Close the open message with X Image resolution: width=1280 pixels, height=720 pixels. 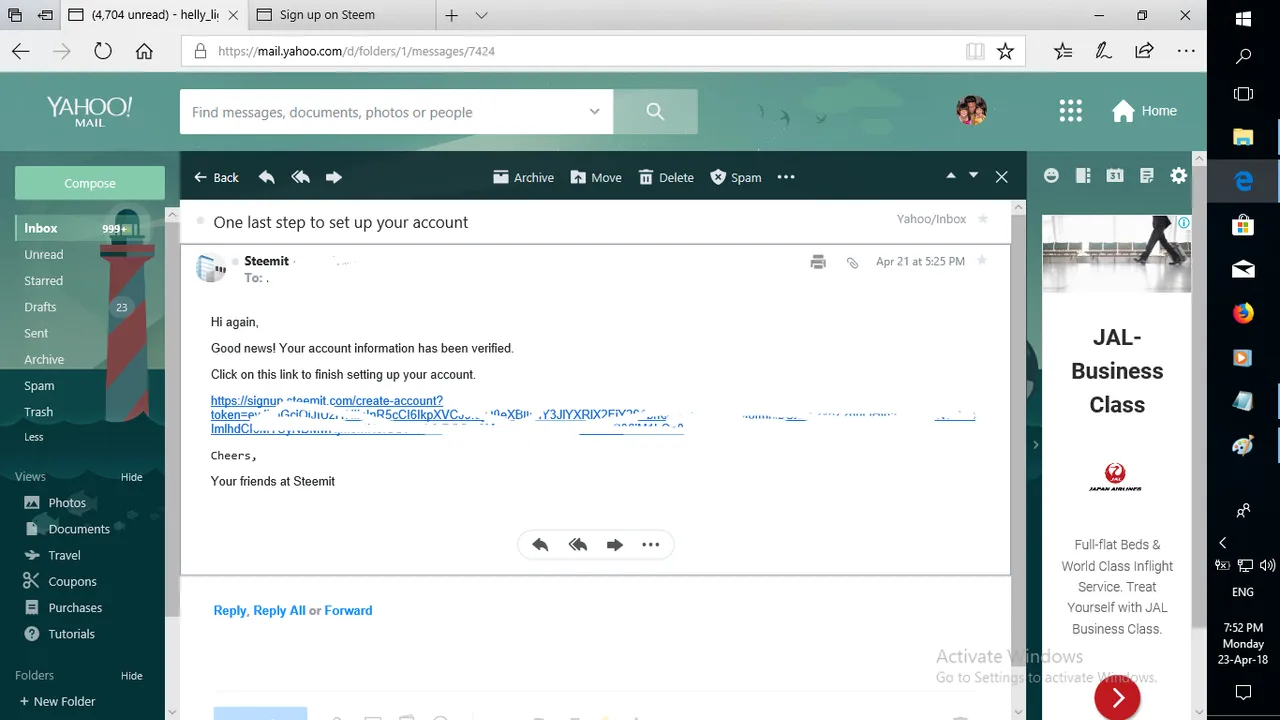(x=1001, y=177)
